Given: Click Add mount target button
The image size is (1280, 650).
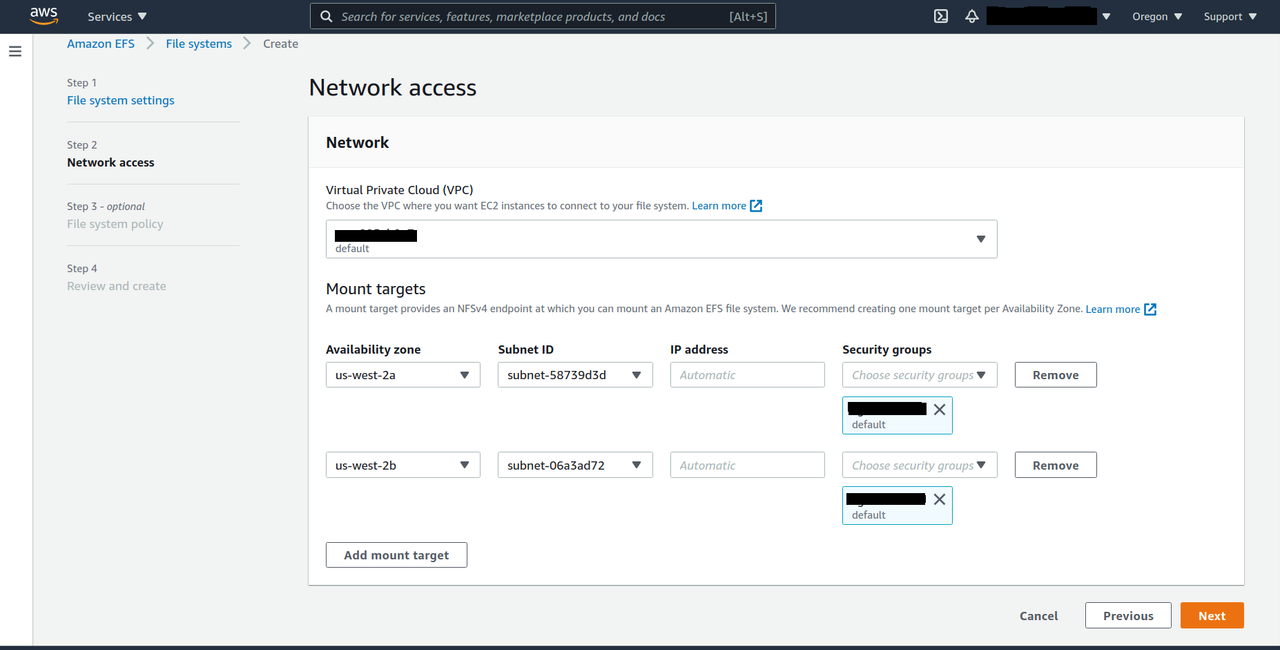Looking at the screenshot, I should tap(396, 555).
